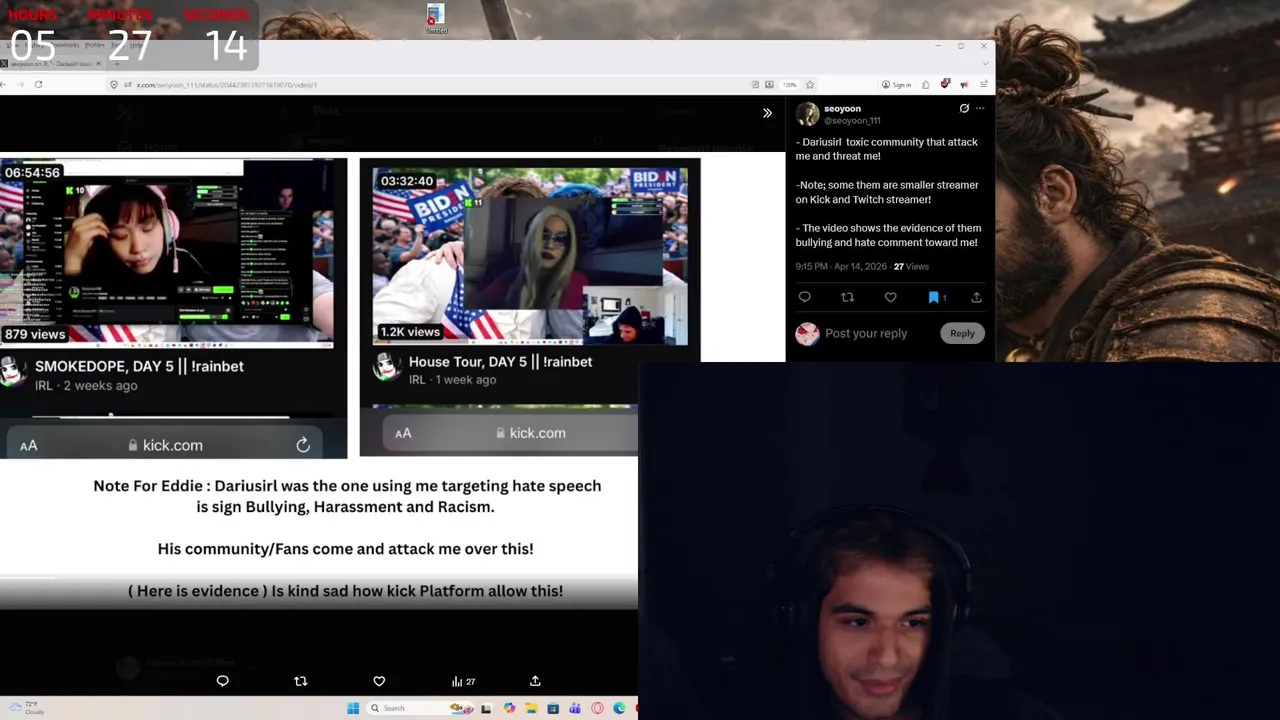
Task: Bookmark this page with the star icon
Action: point(810,85)
